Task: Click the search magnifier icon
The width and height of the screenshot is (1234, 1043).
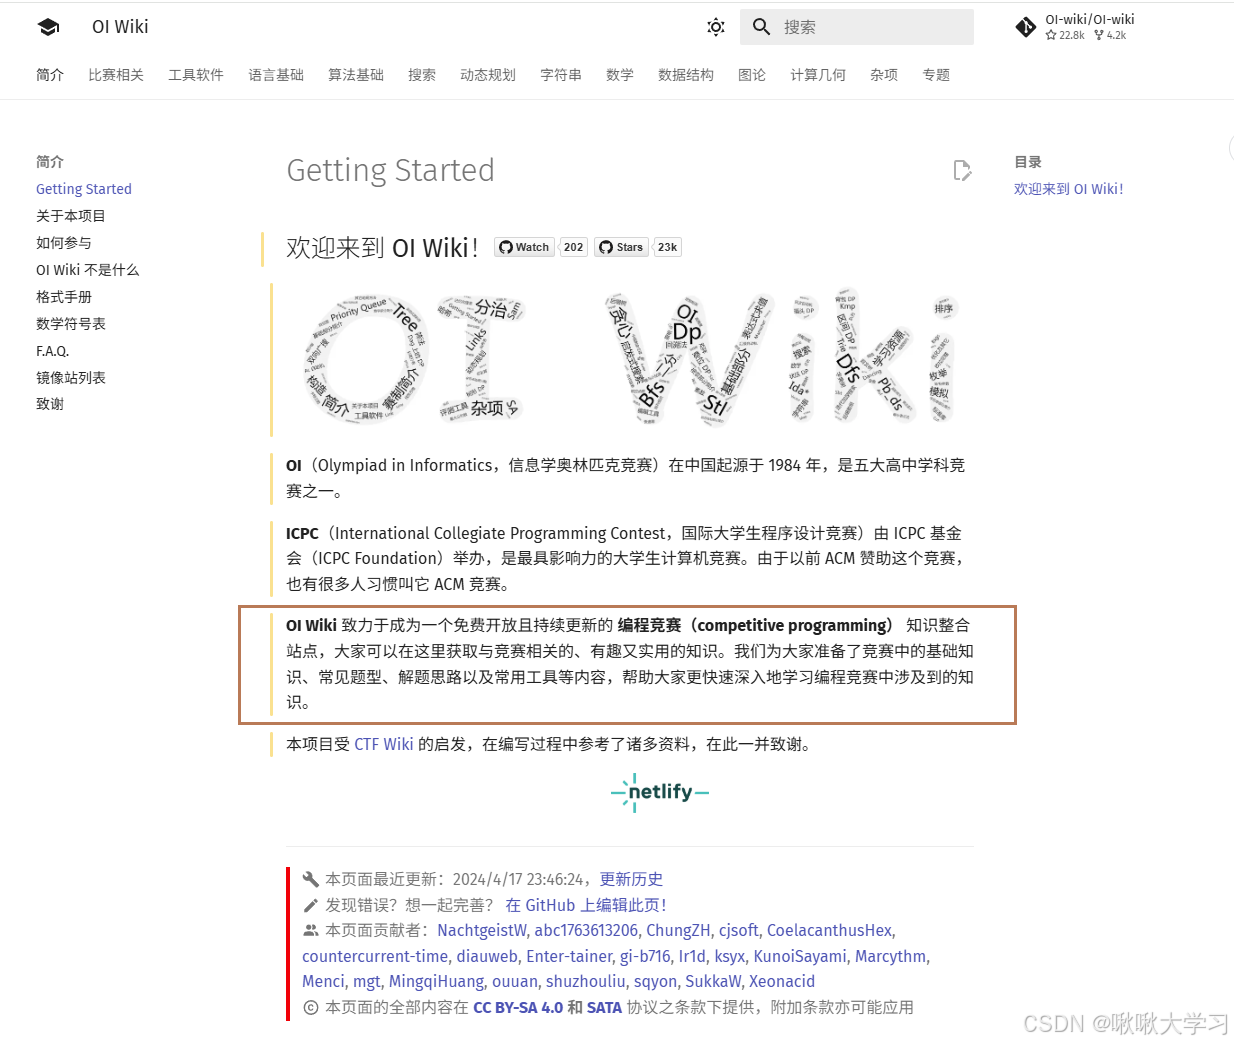Action: [762, 27]
